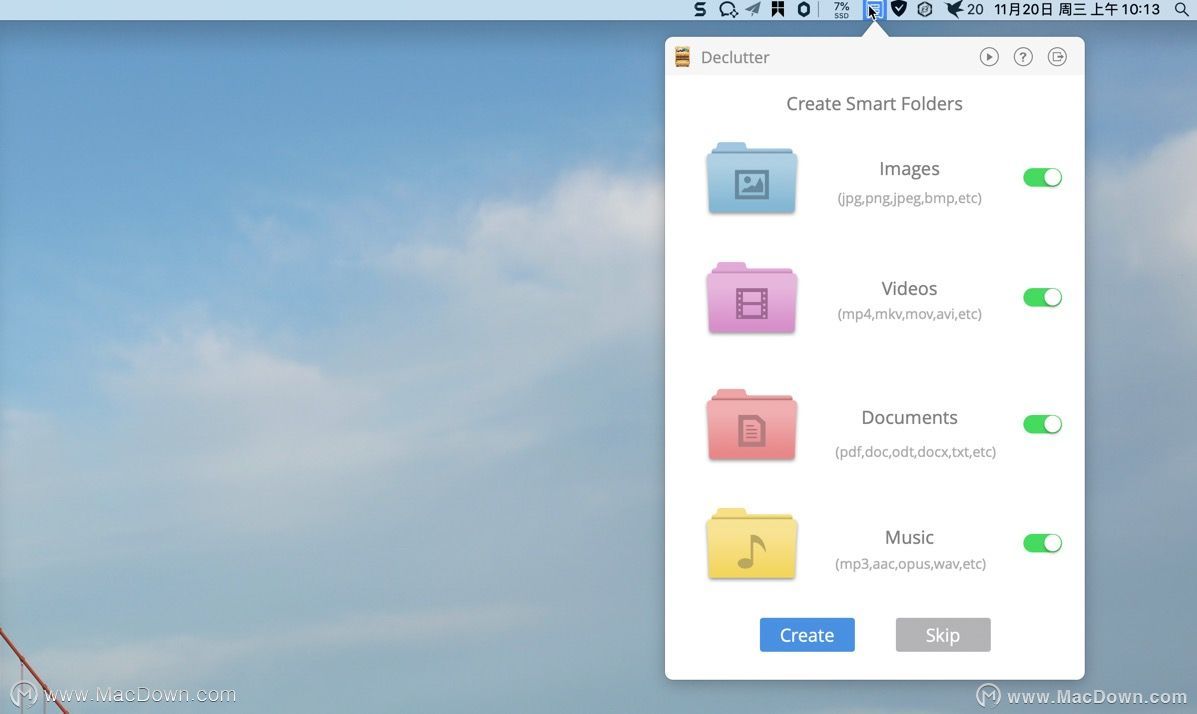The width and height of the screenshot is (1197, 714).
Task: Click the quit/exit icon in Declutter header
Action: pyautogui.click(x=1057, y=57)
